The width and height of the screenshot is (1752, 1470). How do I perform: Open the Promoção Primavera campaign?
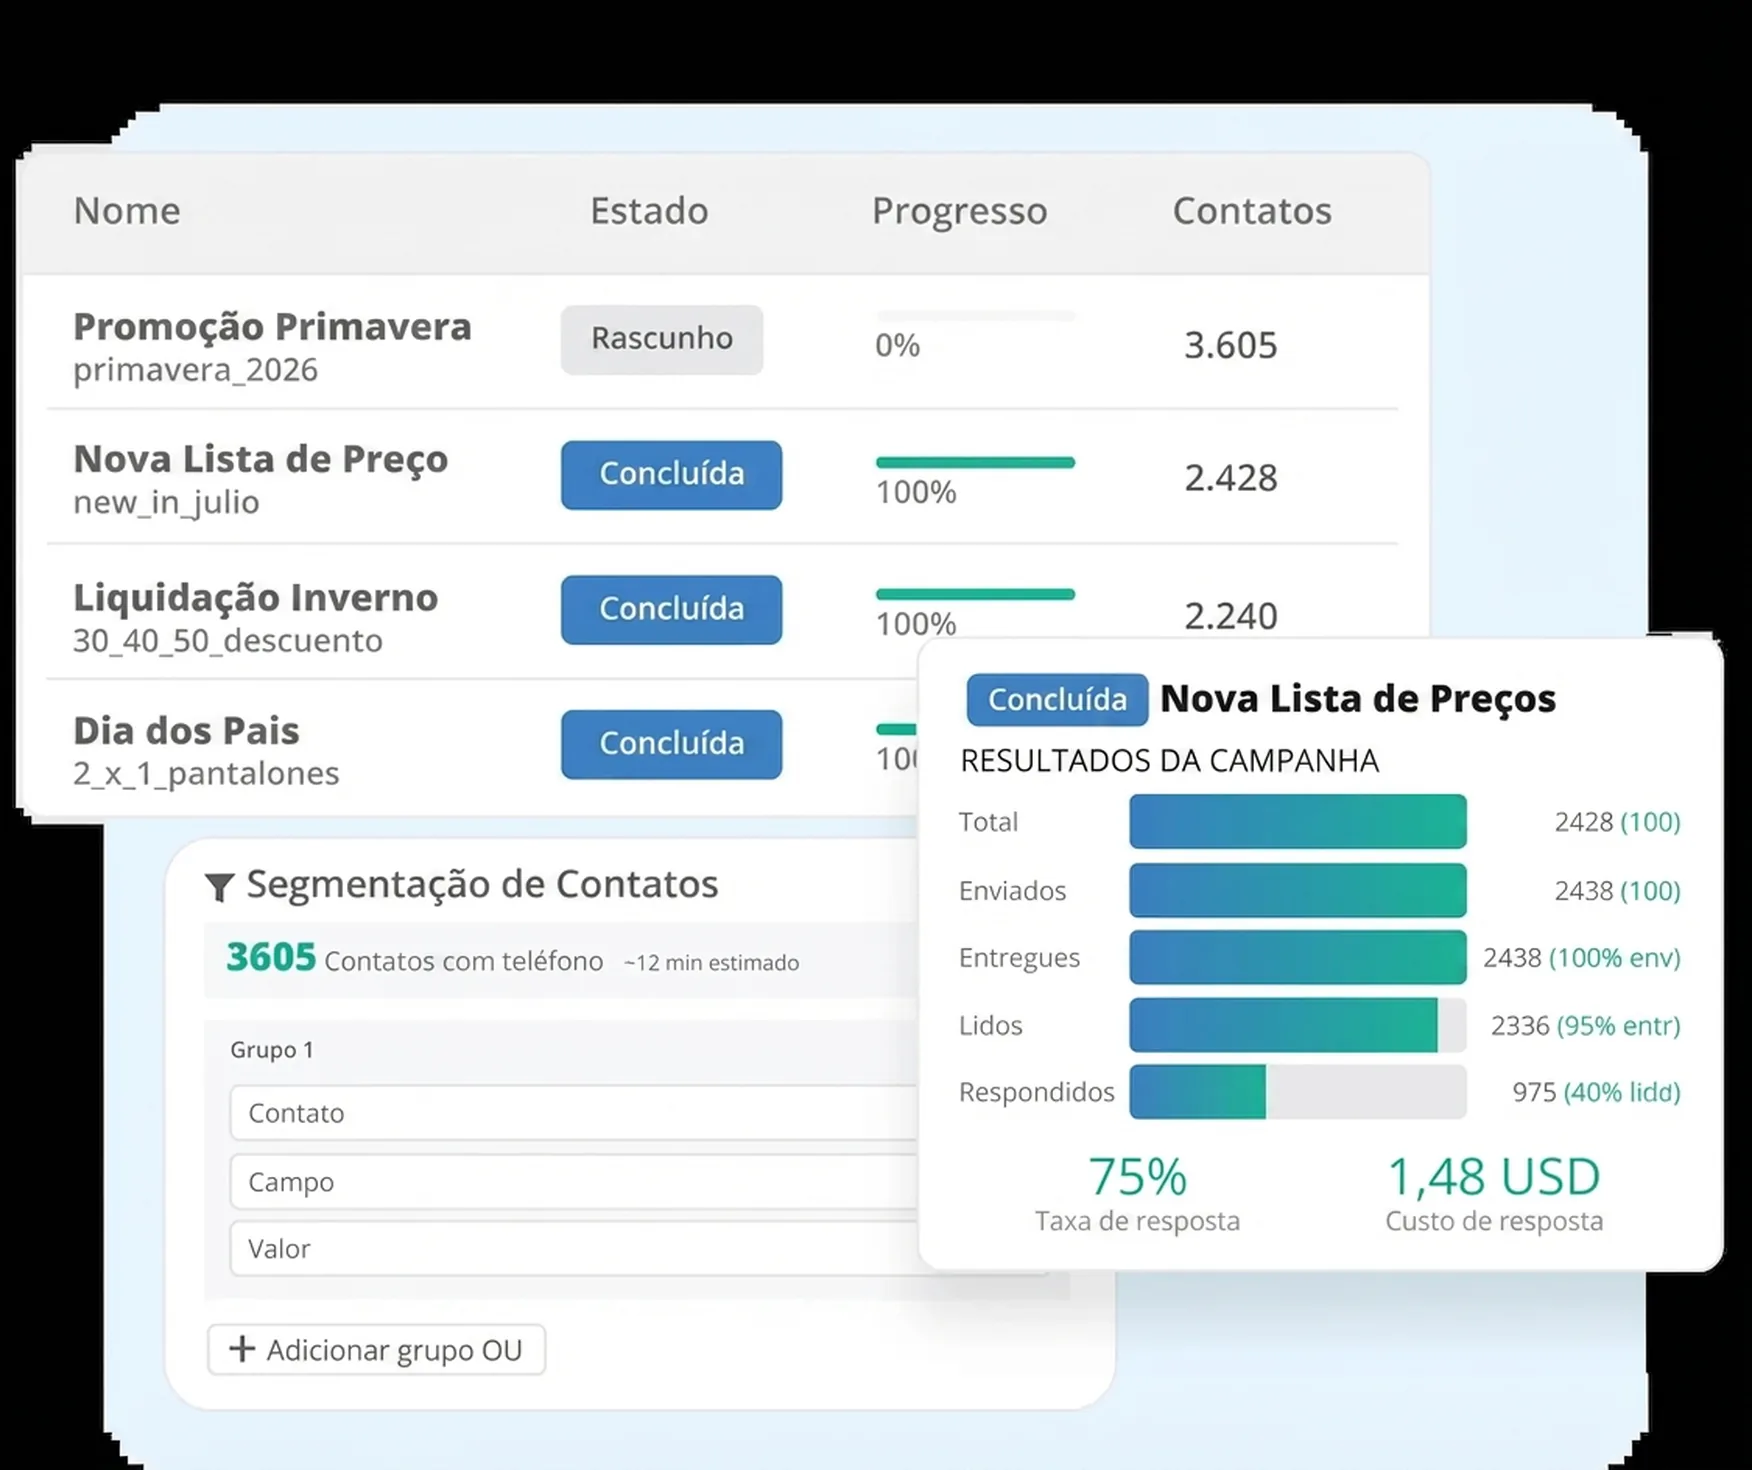pyautogui.click(x=272, y=327)
